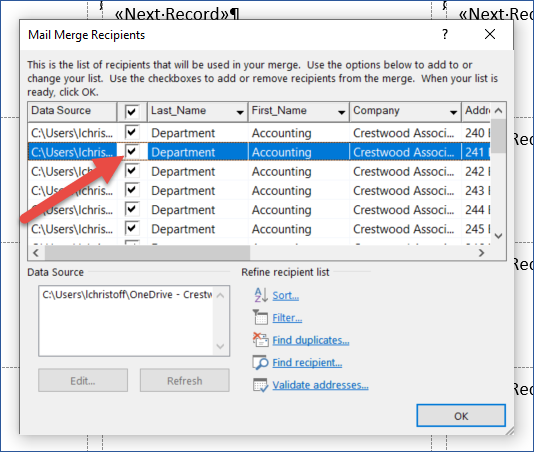This screenshot has height=452, width=534.
Task: Click the Last_Name column header text
Action: 178,110
